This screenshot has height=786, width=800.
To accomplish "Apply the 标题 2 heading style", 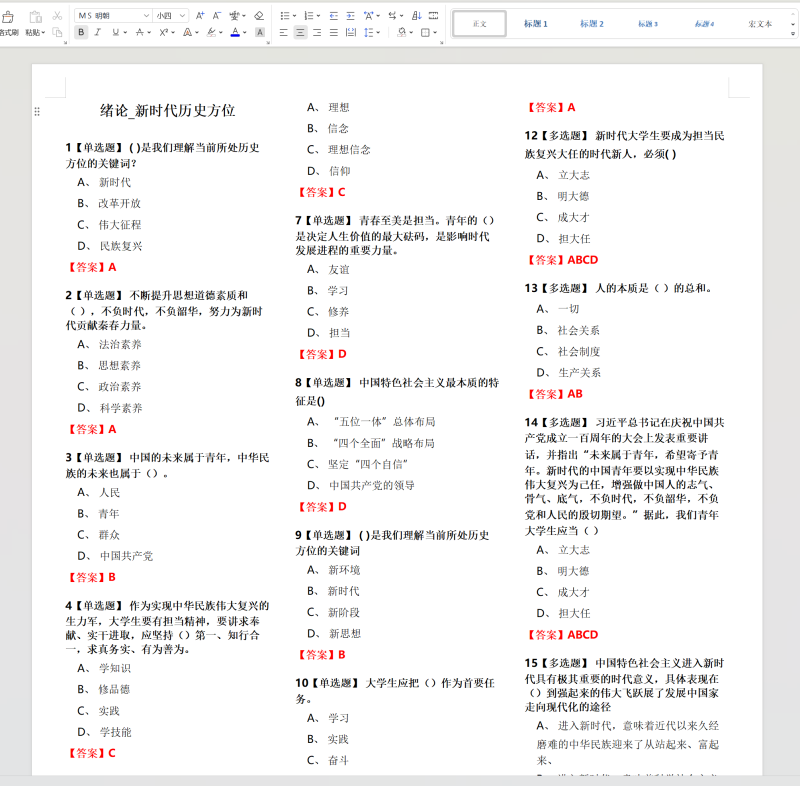I will click(x=591, y=24).
